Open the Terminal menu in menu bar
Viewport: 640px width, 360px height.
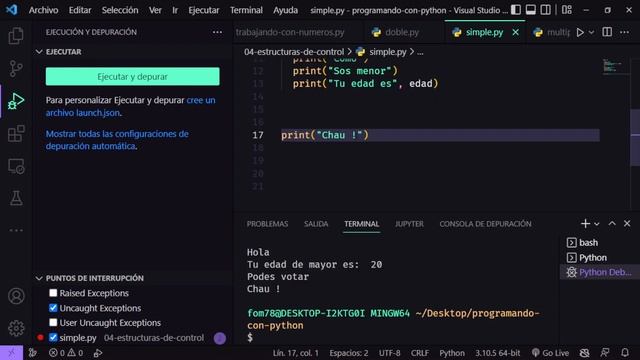pyautogui.click(x=246, y=10)
